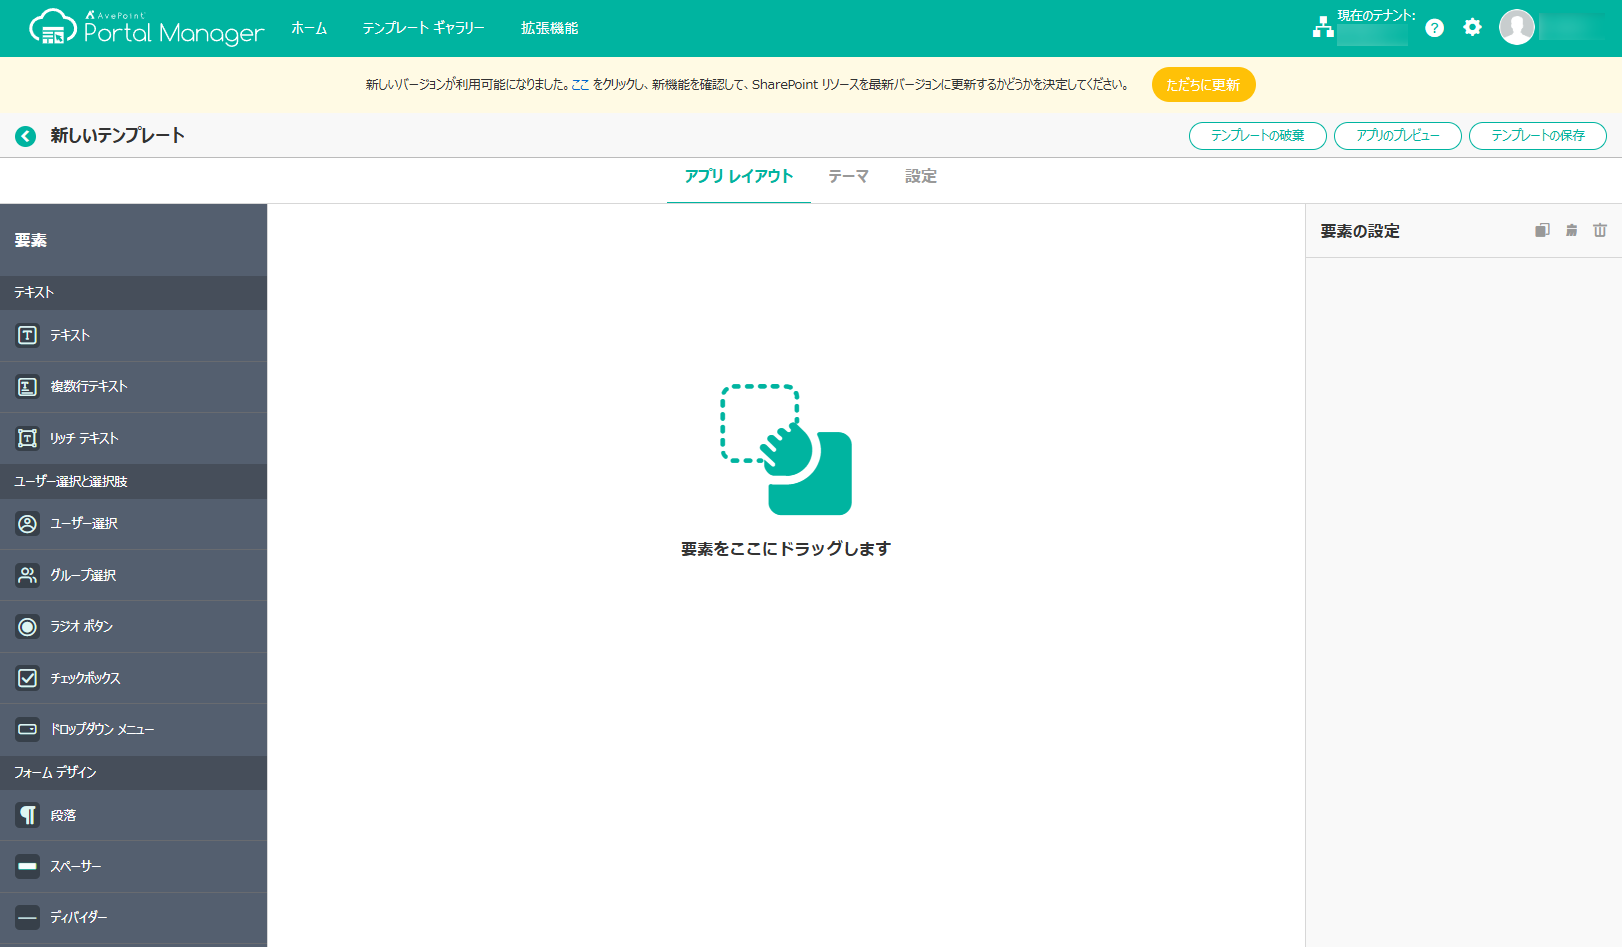Screen dimensions: 1622x947
Task: Open テンプレート ギャラリー in top menu
Action: [423, 28]
